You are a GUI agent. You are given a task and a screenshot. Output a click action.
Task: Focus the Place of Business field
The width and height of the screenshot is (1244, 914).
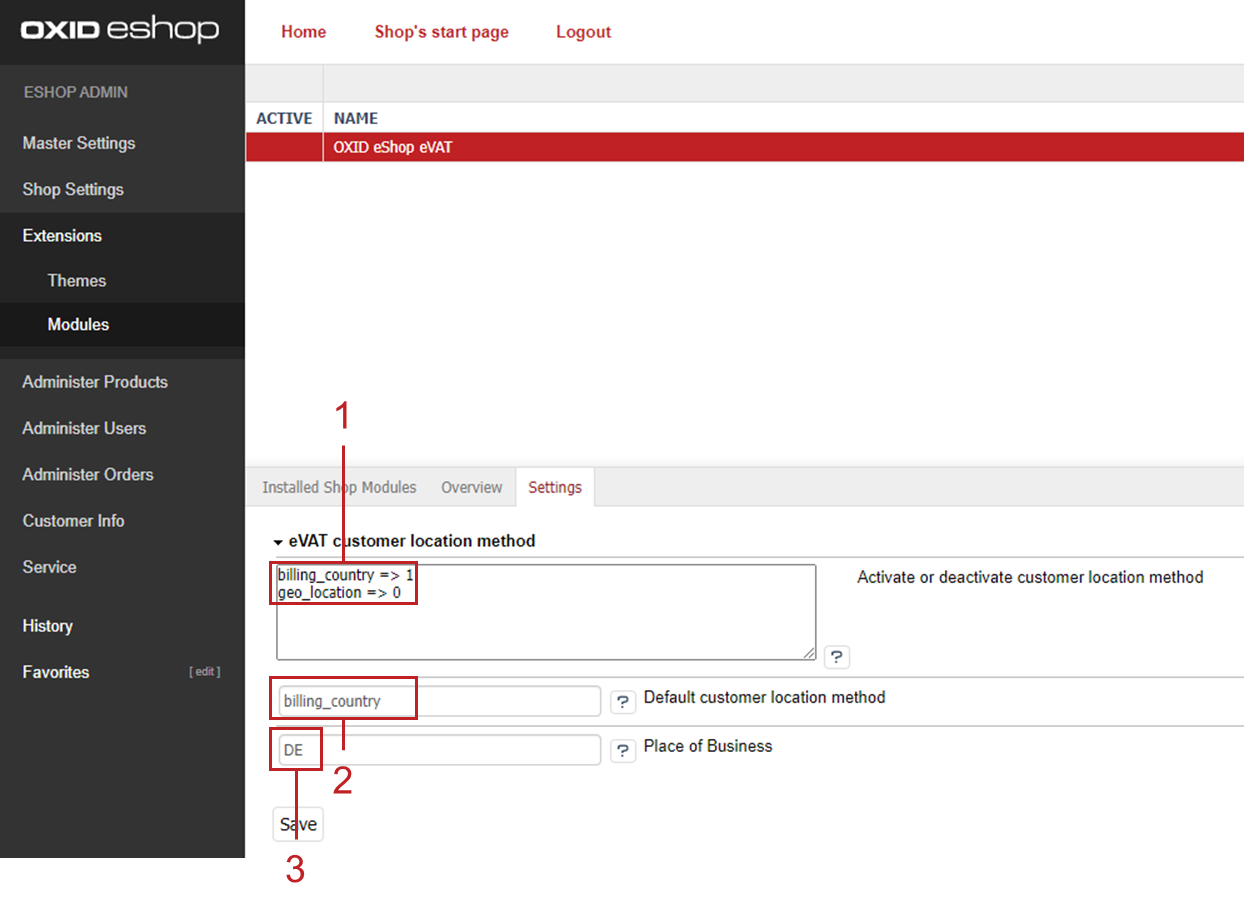point(460,750)
